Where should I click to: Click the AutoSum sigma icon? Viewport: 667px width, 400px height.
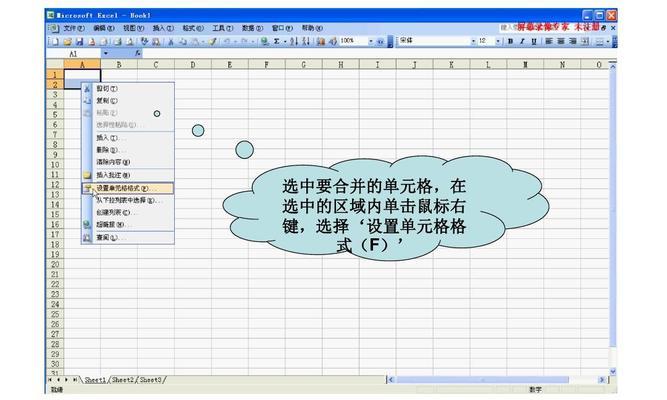[276, 41]
